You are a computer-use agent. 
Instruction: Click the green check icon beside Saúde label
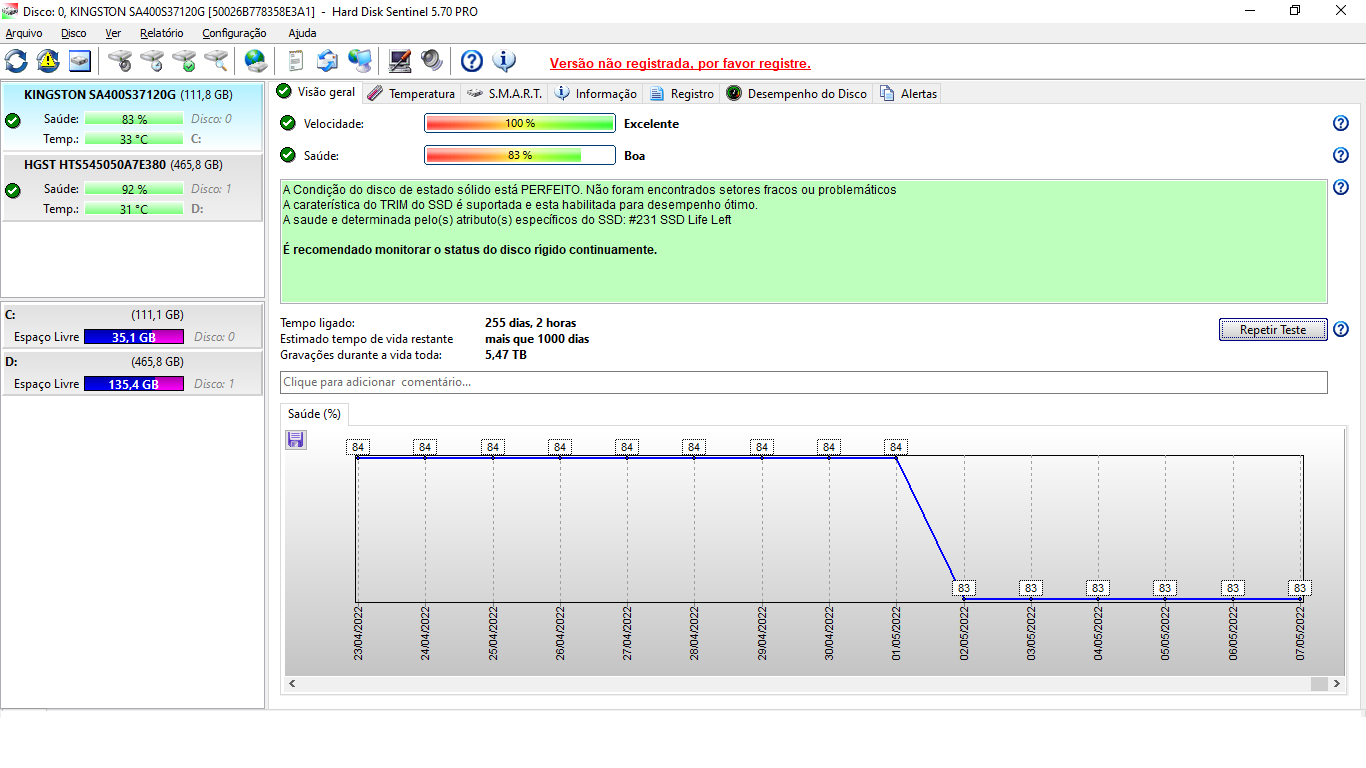(x=288, y=155)
